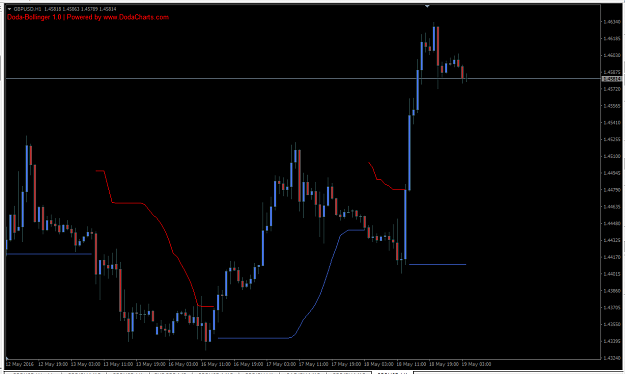Click price axis label 1.44945
This screenshot has height=374, width=625.
[x=613, y=173]
